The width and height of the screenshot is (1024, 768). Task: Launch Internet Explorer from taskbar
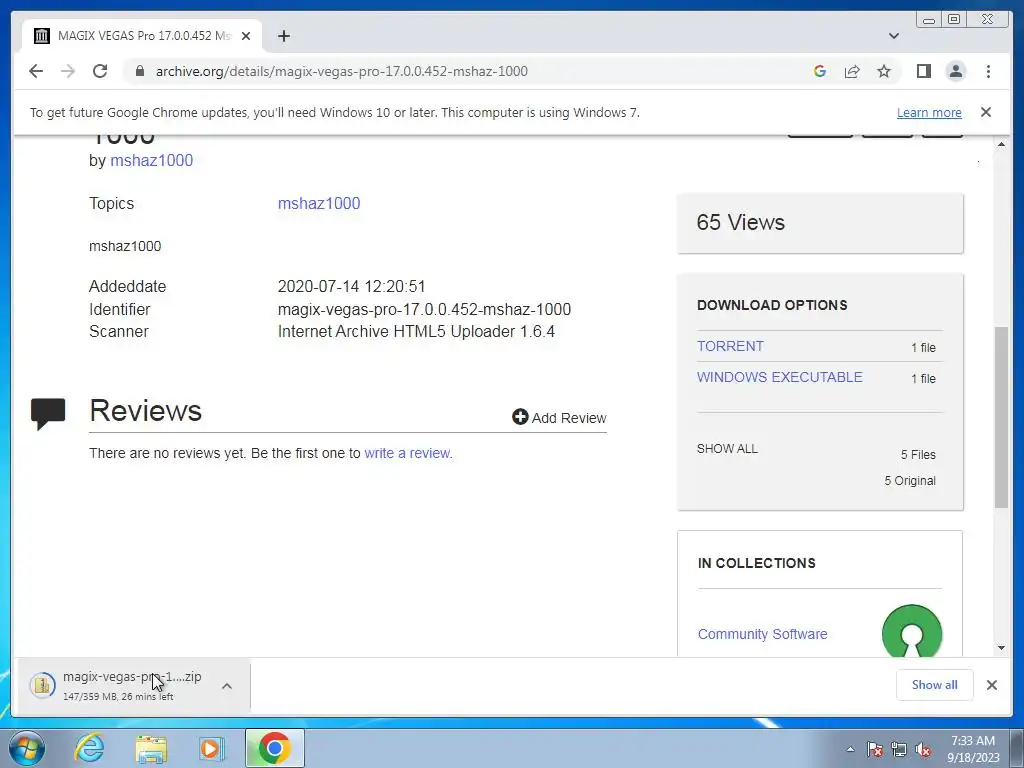pos(89,748)
